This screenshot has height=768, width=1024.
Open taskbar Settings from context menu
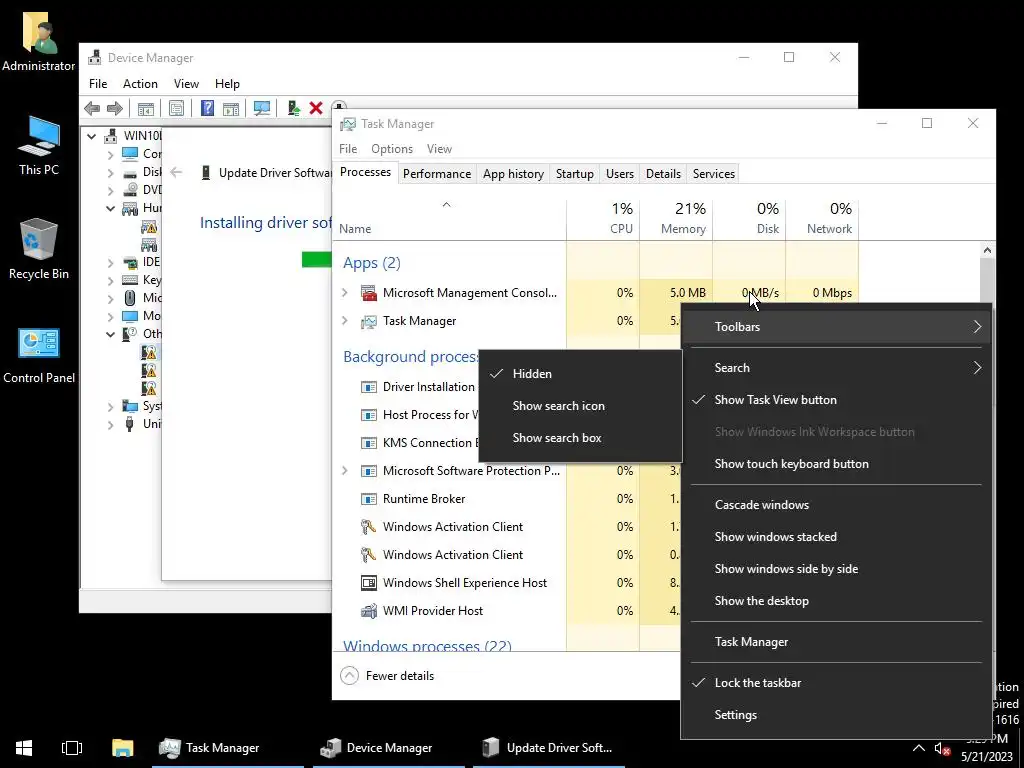tap(836, 714)
